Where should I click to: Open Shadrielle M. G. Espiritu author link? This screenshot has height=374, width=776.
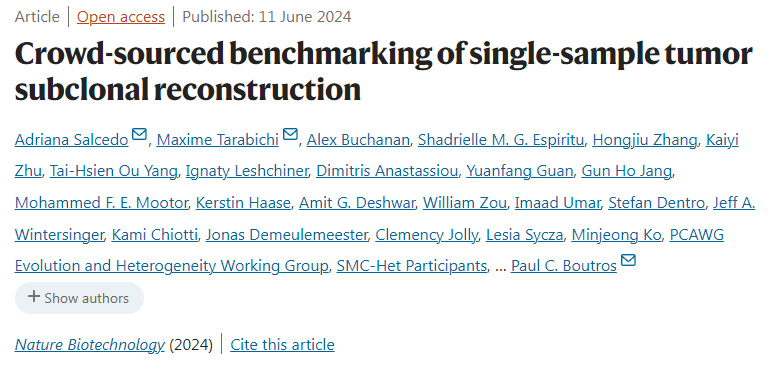501,140
